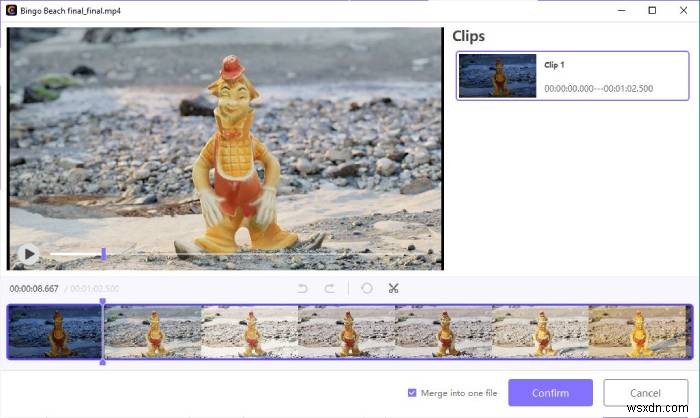Select the first dark timeline frame
The height and width of the screenshot is (418, 700).
click(x=55, y=332)
